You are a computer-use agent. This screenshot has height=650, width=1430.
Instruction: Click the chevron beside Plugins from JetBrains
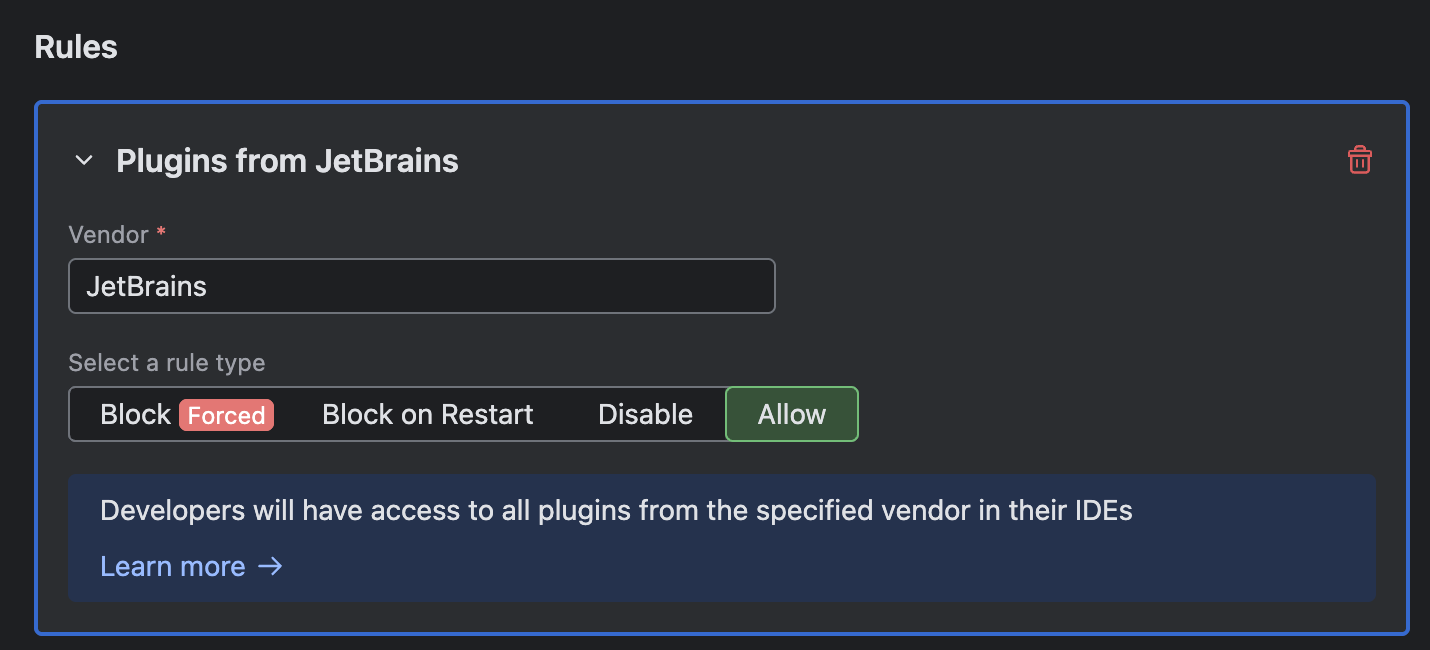(84, 160)
